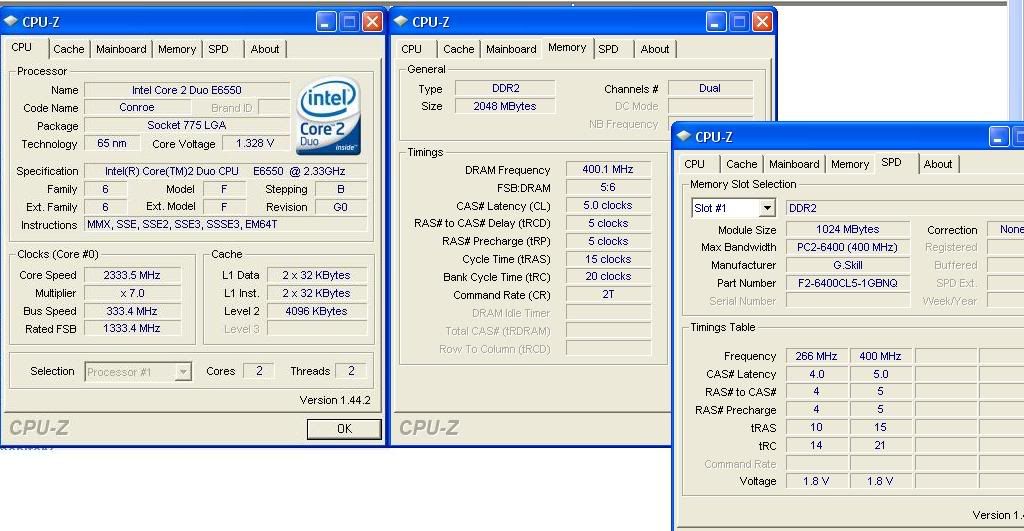Close the CPU tab window

tap(372, 22)
